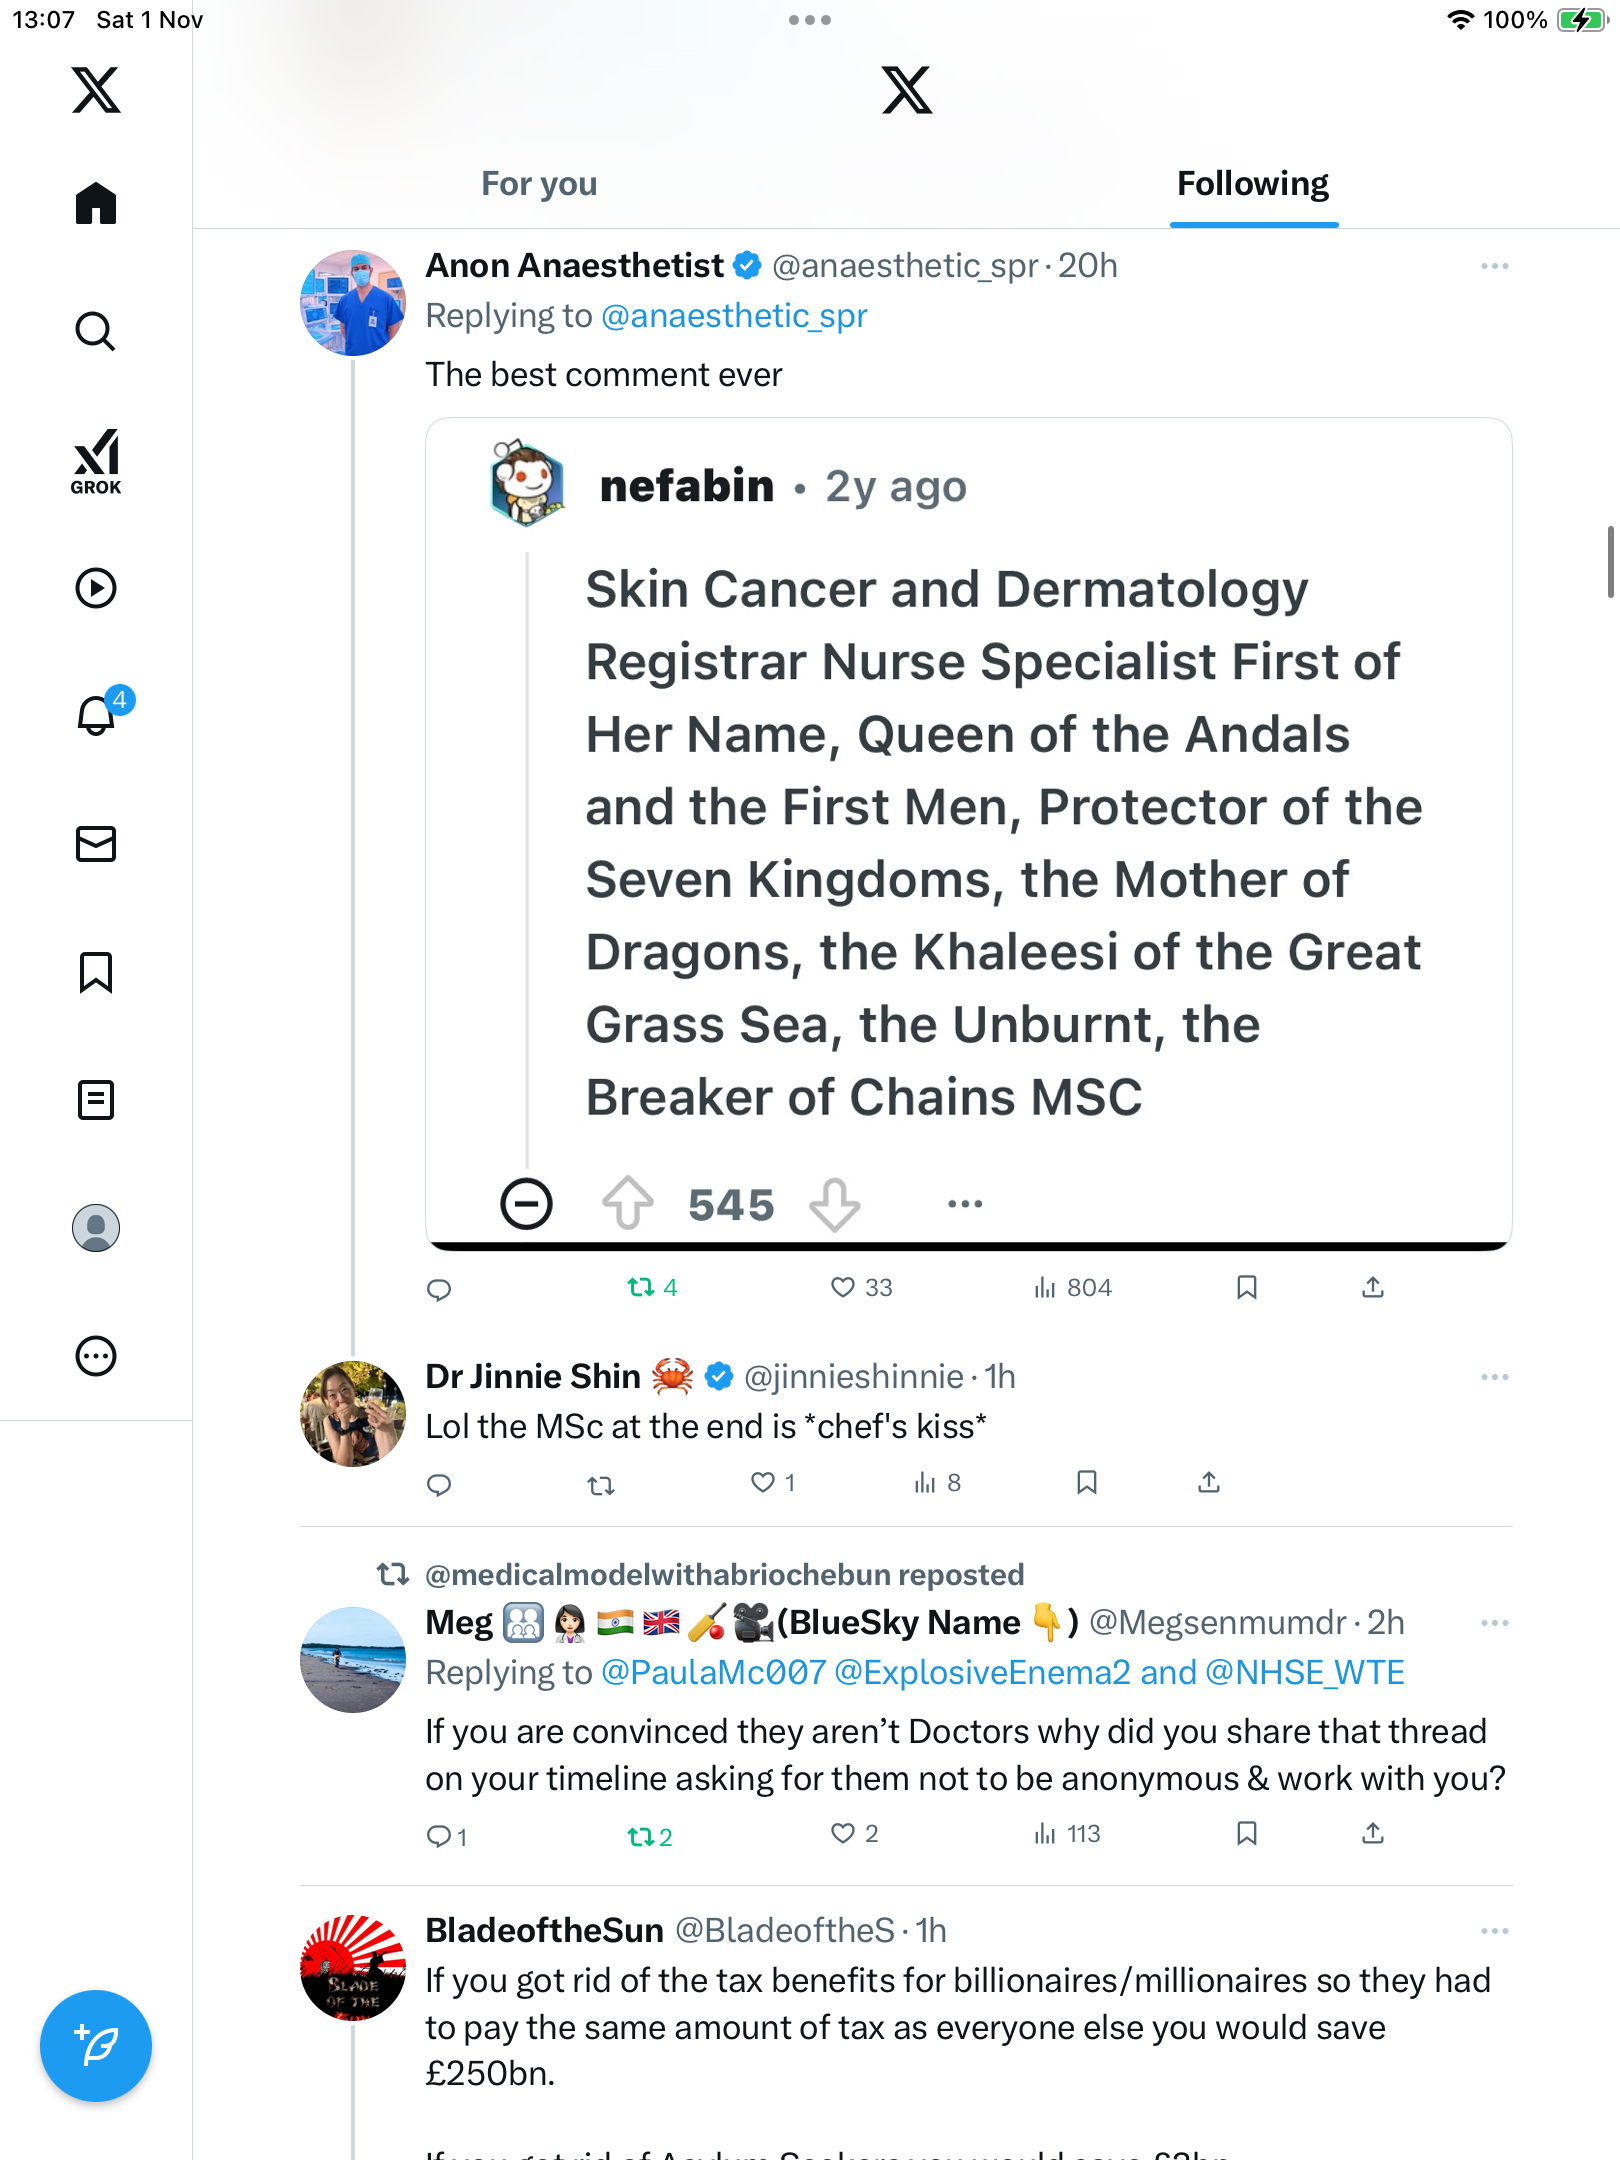The image size is (1620, 2160).
Task: Share Dr Jinnie Shin's reply
Action: [x=1209, y=1482]
